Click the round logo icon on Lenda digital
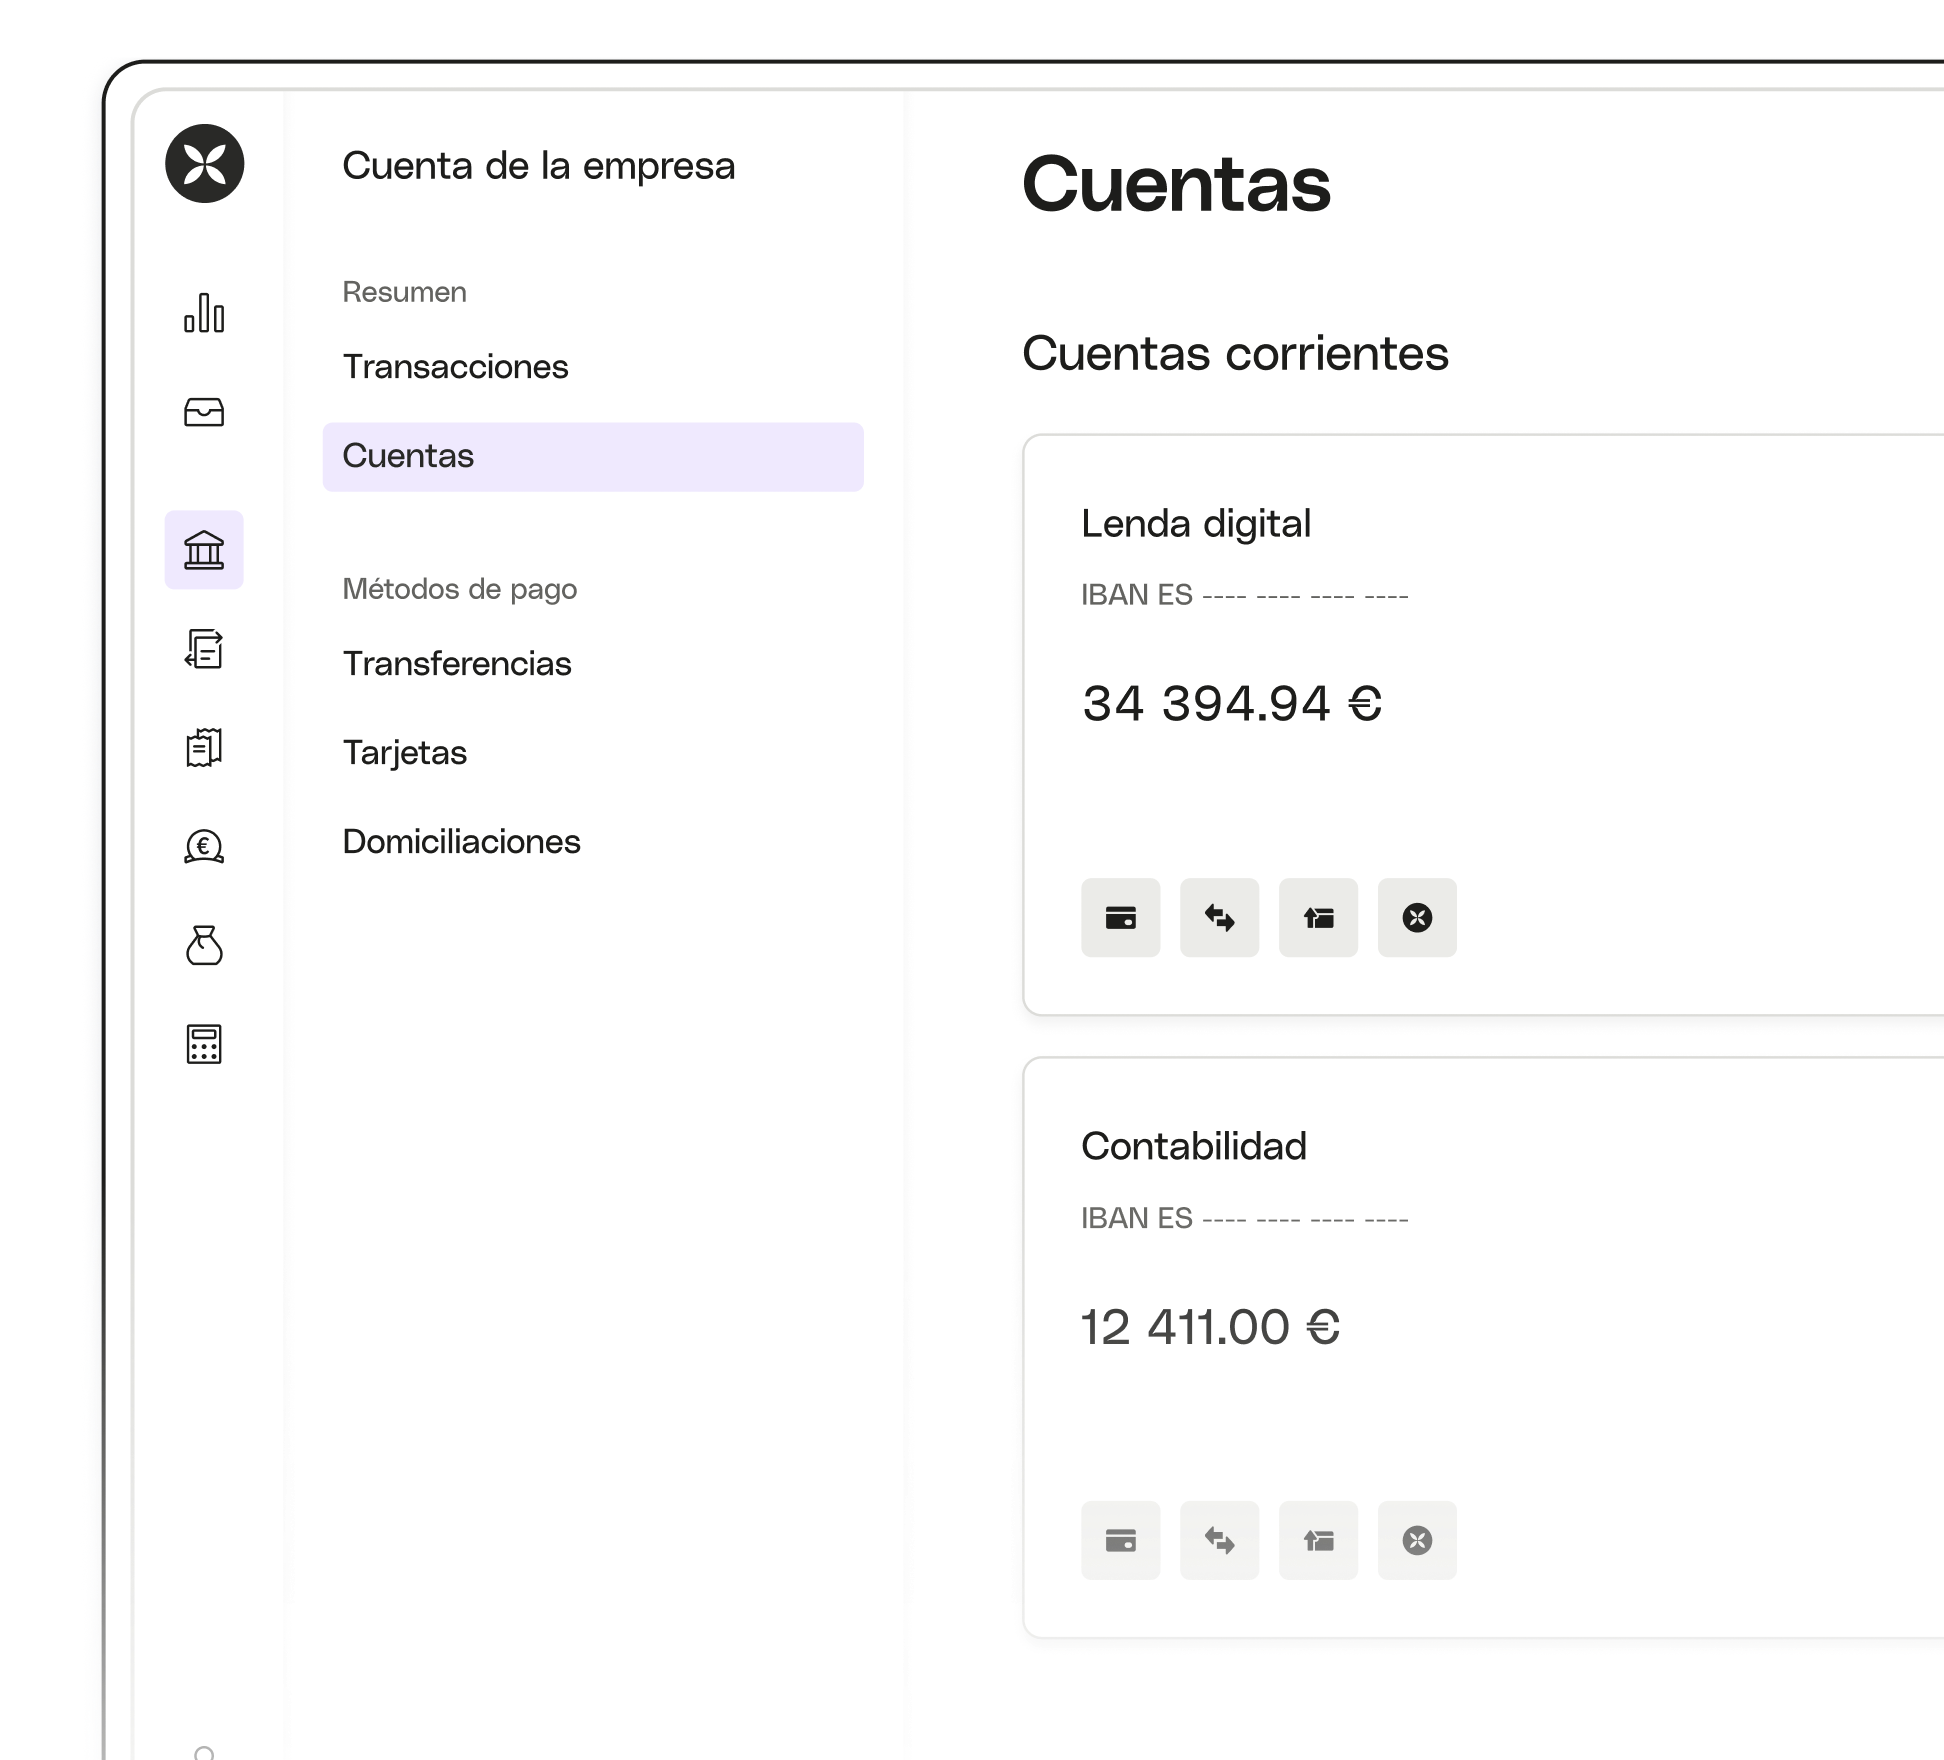Image resolution: width=1944 pixels, height=1760 pixels. pos(1418,918)
